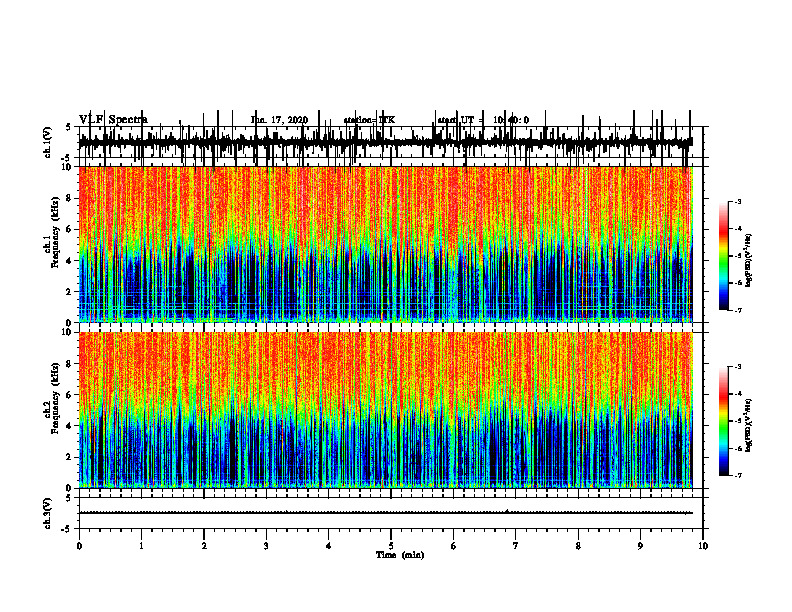Click the 'Time (min)' axis title

click(400, 555)
